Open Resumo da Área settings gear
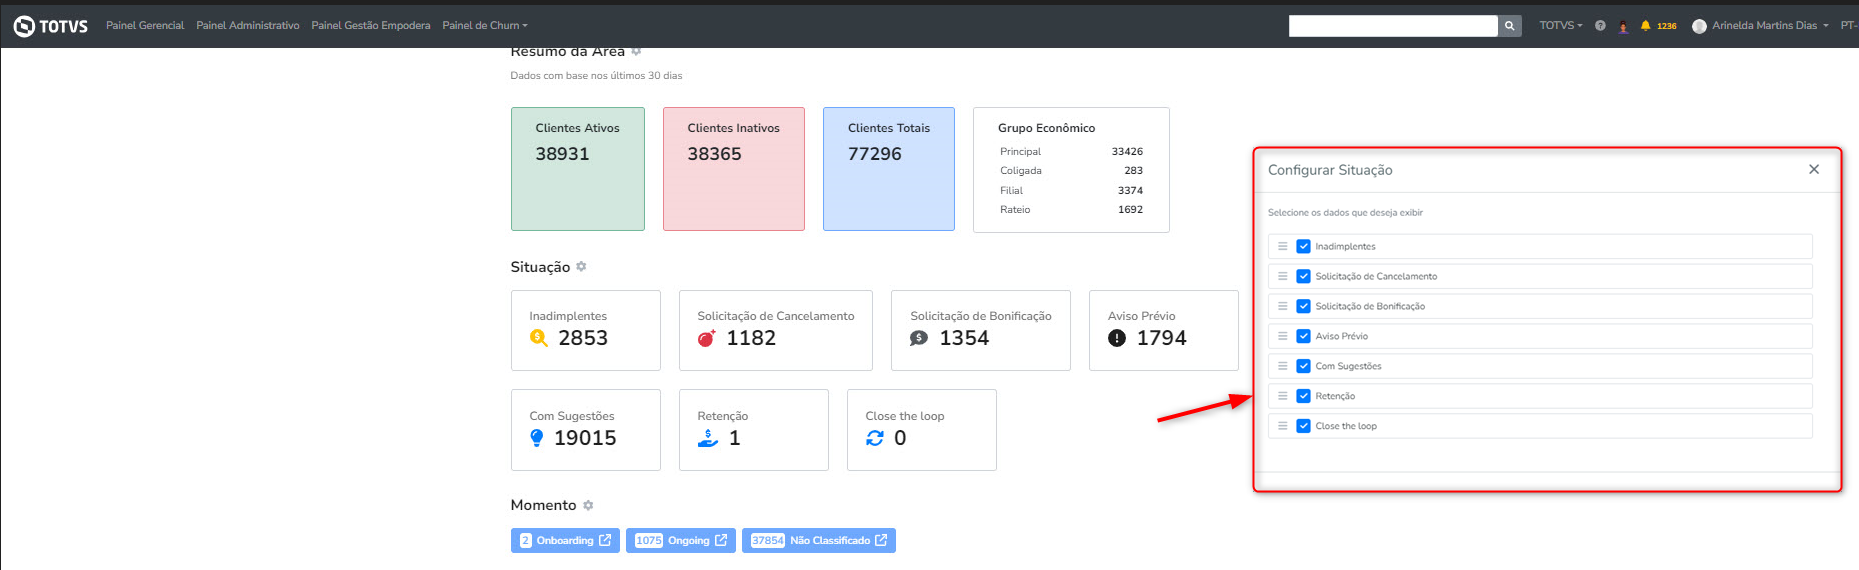 [636, 51]
